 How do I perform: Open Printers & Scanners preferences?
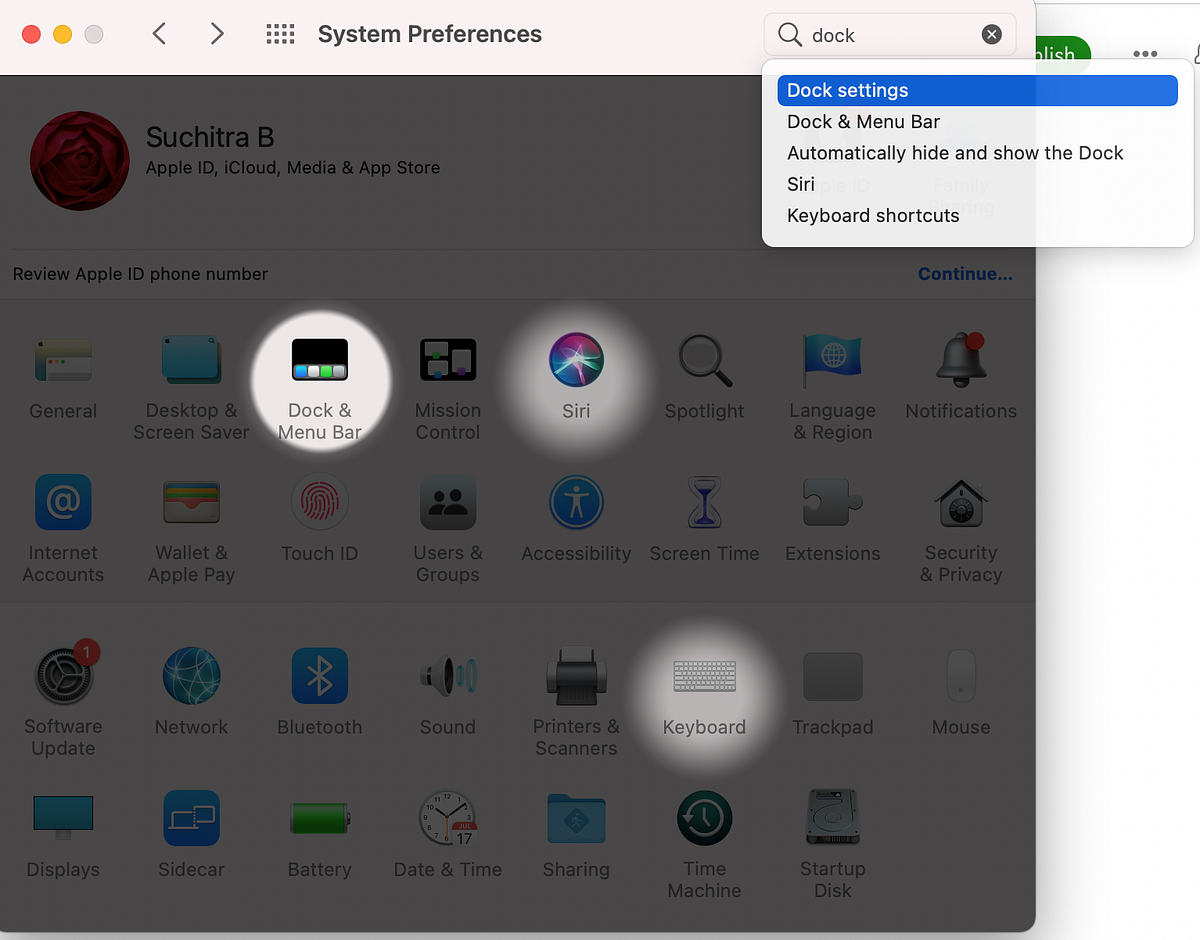pyautogui.click(x=576, y=704)
